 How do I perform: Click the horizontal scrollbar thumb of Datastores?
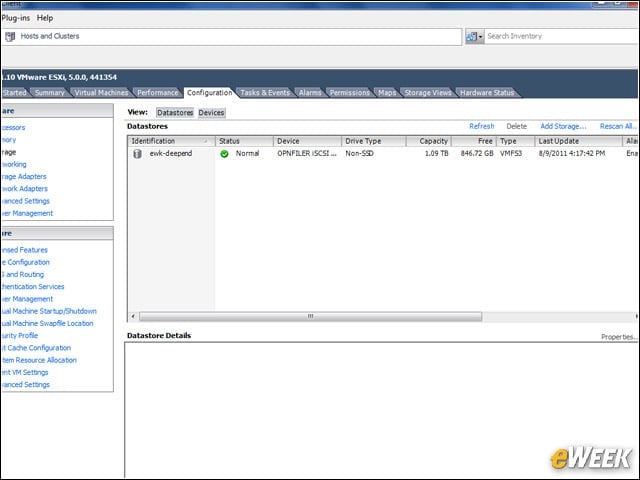pyautogui.click(x=310, y=316)
